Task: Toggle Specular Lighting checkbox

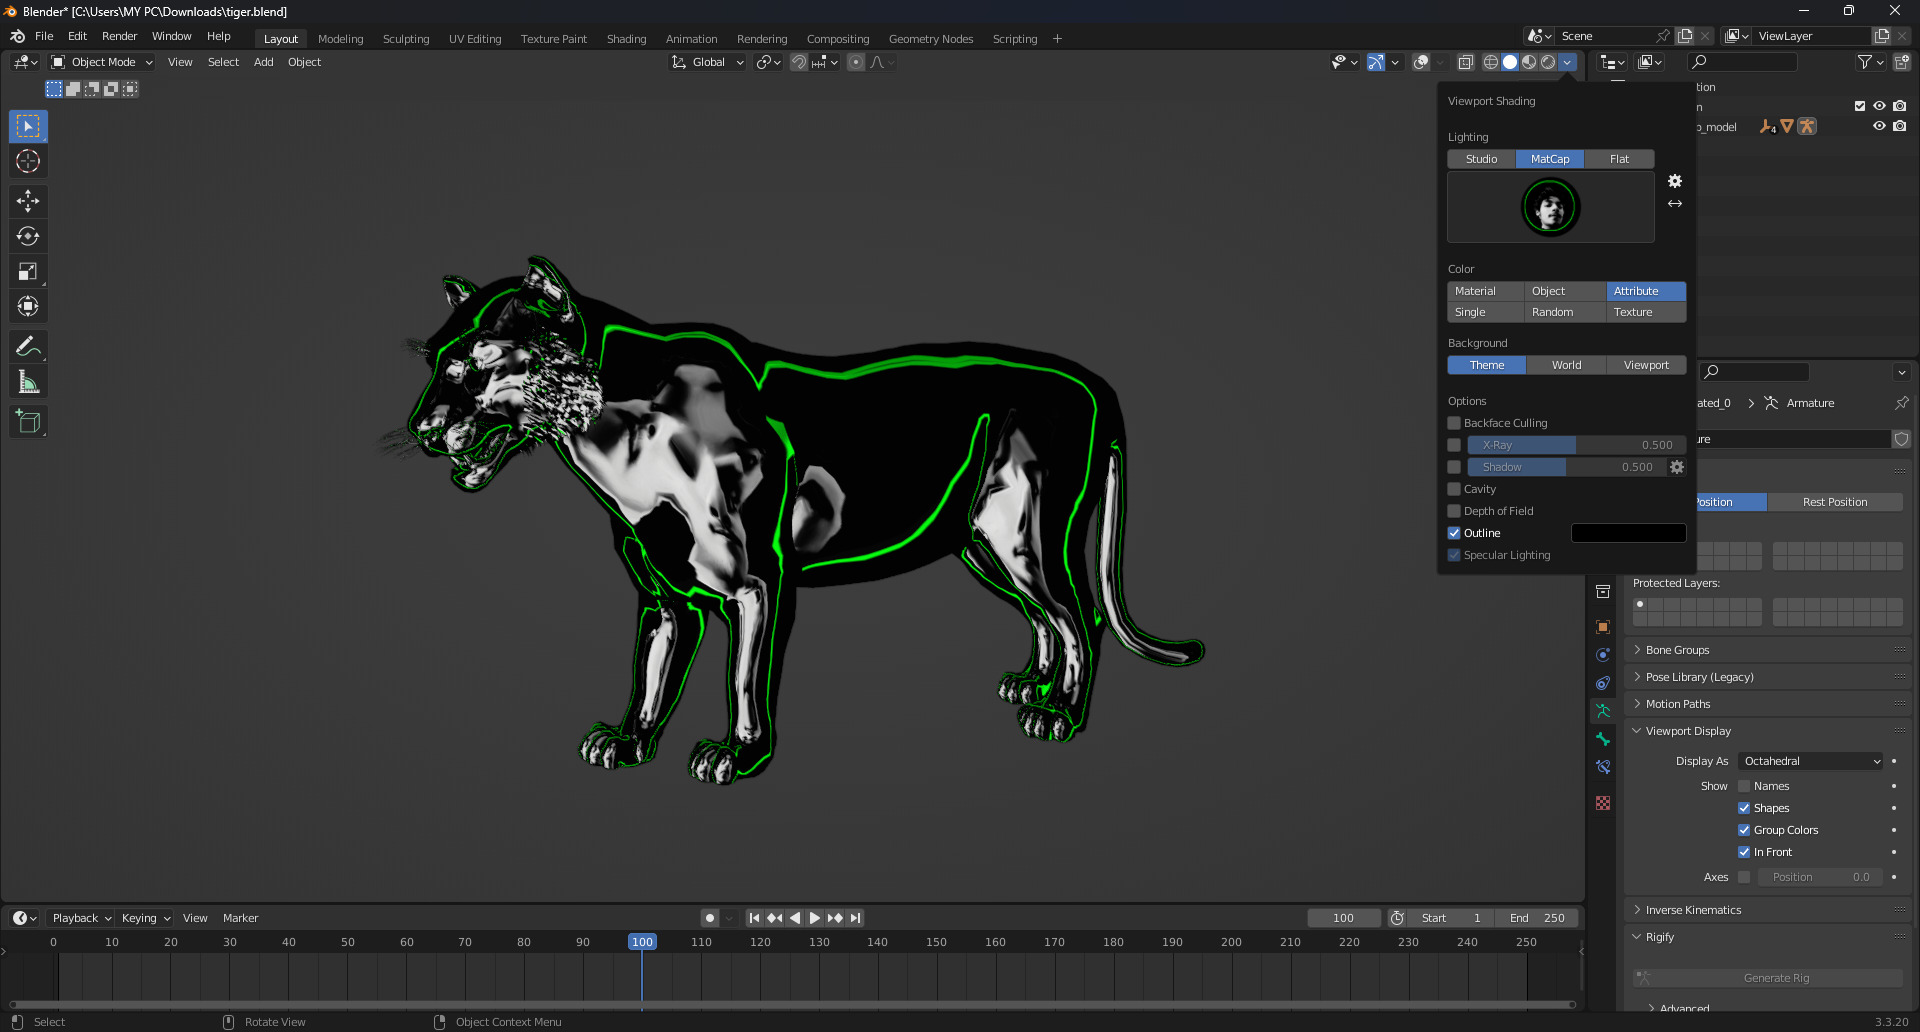Action: (x=1454, y=555)
